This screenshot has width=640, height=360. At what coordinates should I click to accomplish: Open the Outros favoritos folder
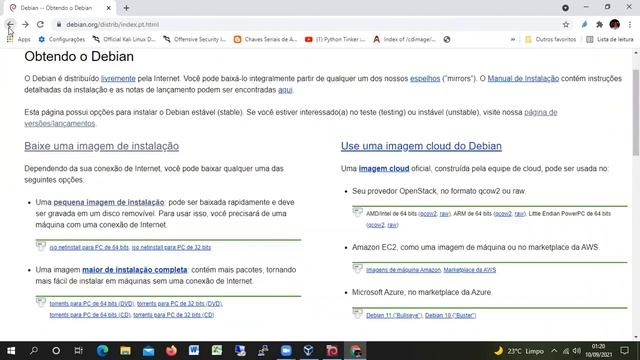550,40
